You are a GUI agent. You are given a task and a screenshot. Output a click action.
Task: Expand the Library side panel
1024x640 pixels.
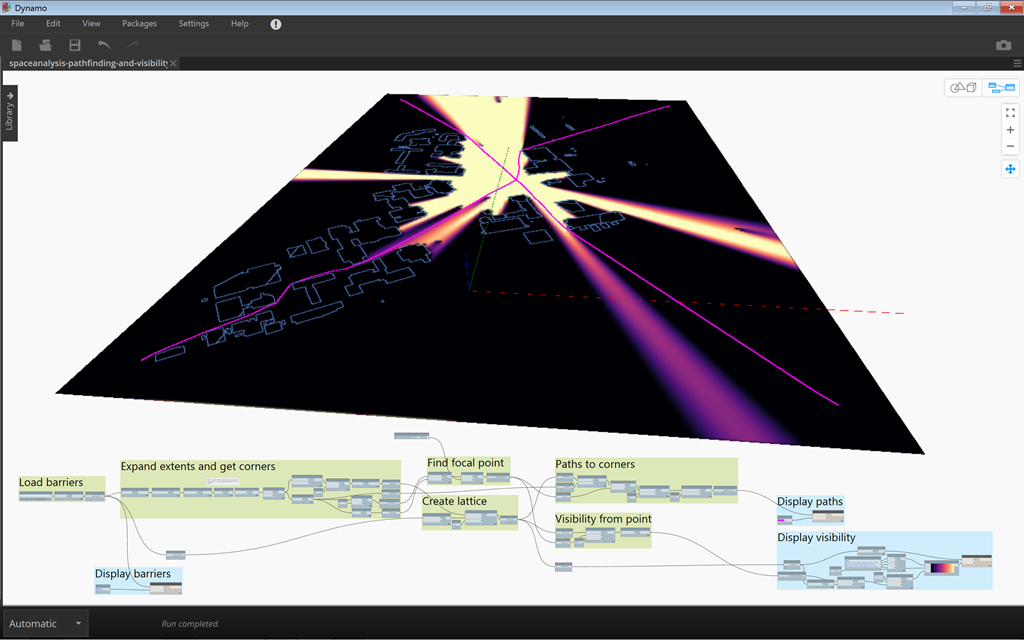point(10,112)
